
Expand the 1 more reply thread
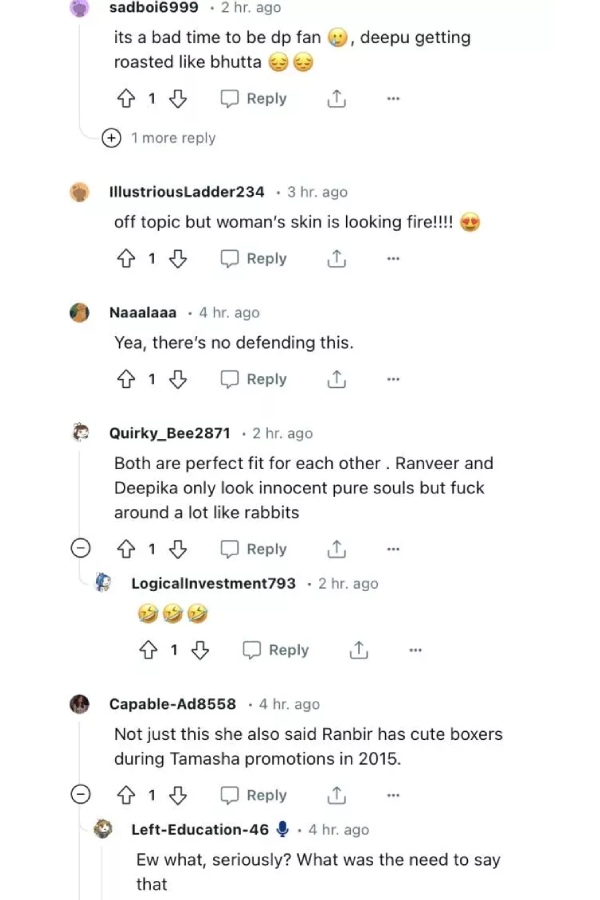pos(112,138)
